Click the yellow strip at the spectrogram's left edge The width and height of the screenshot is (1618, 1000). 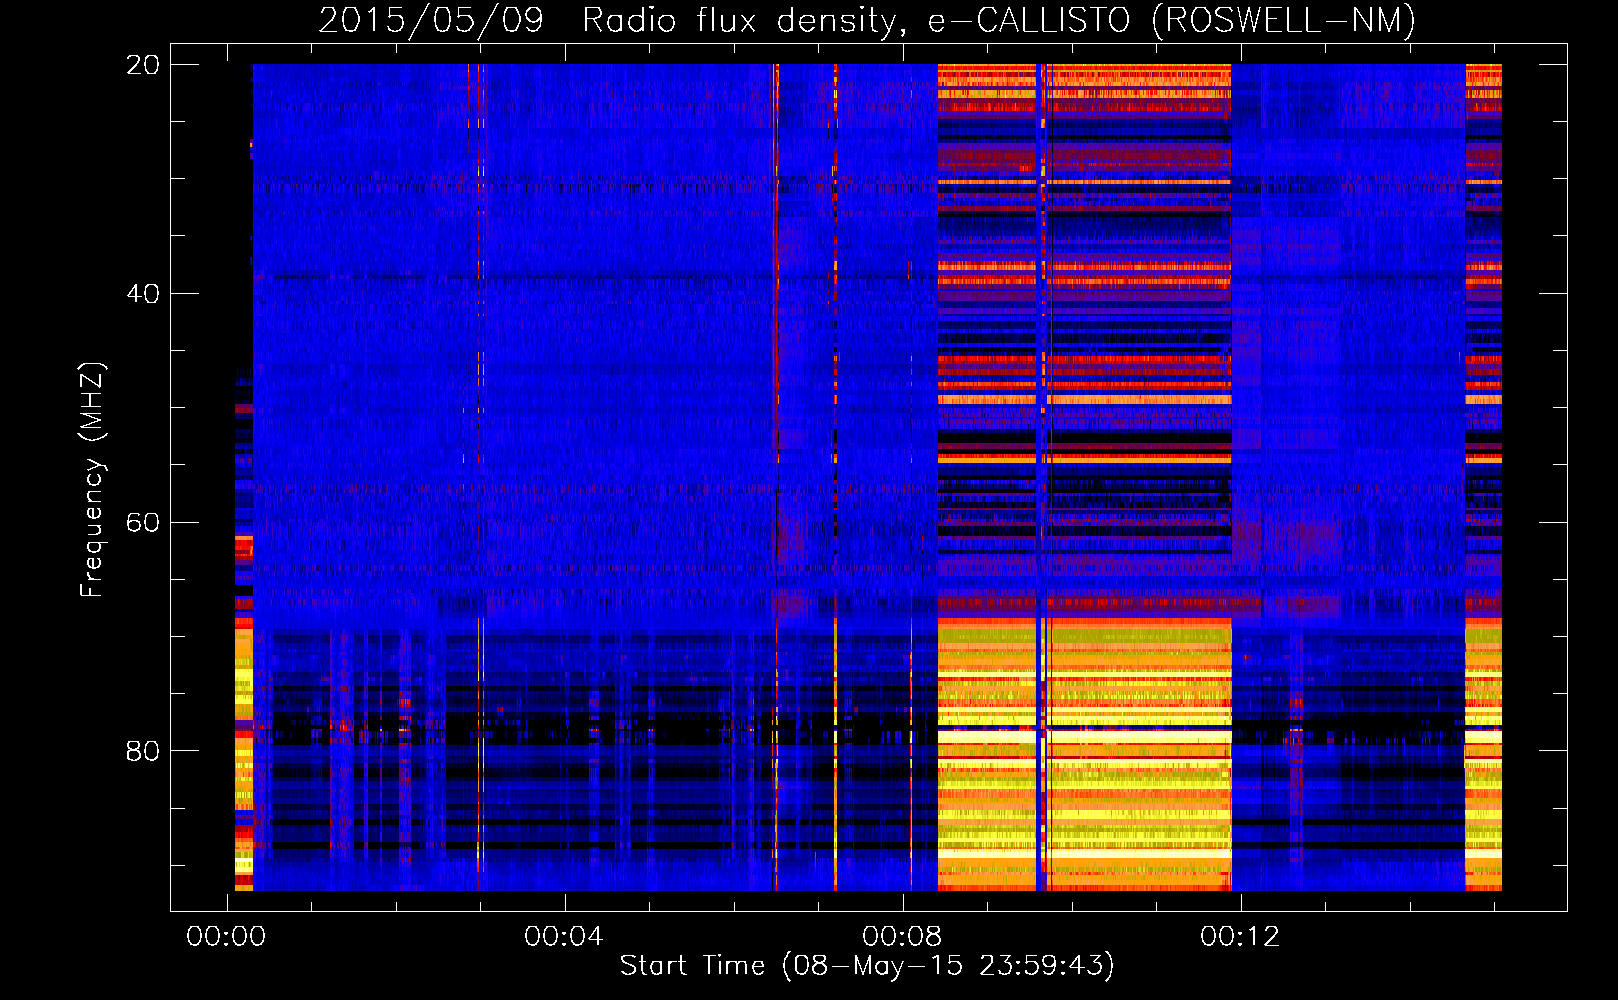click(x=243, y=700)
